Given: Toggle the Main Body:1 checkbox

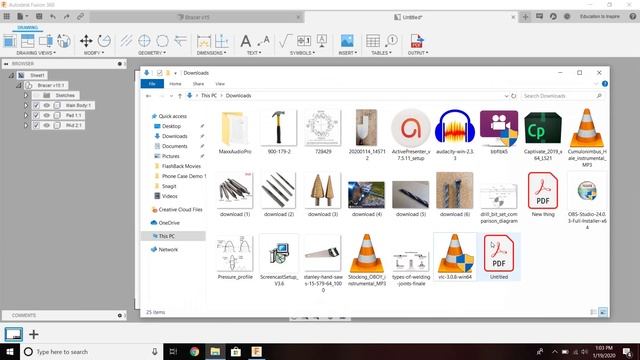Looking at the screenshot, I should click(x=36, y=105).
